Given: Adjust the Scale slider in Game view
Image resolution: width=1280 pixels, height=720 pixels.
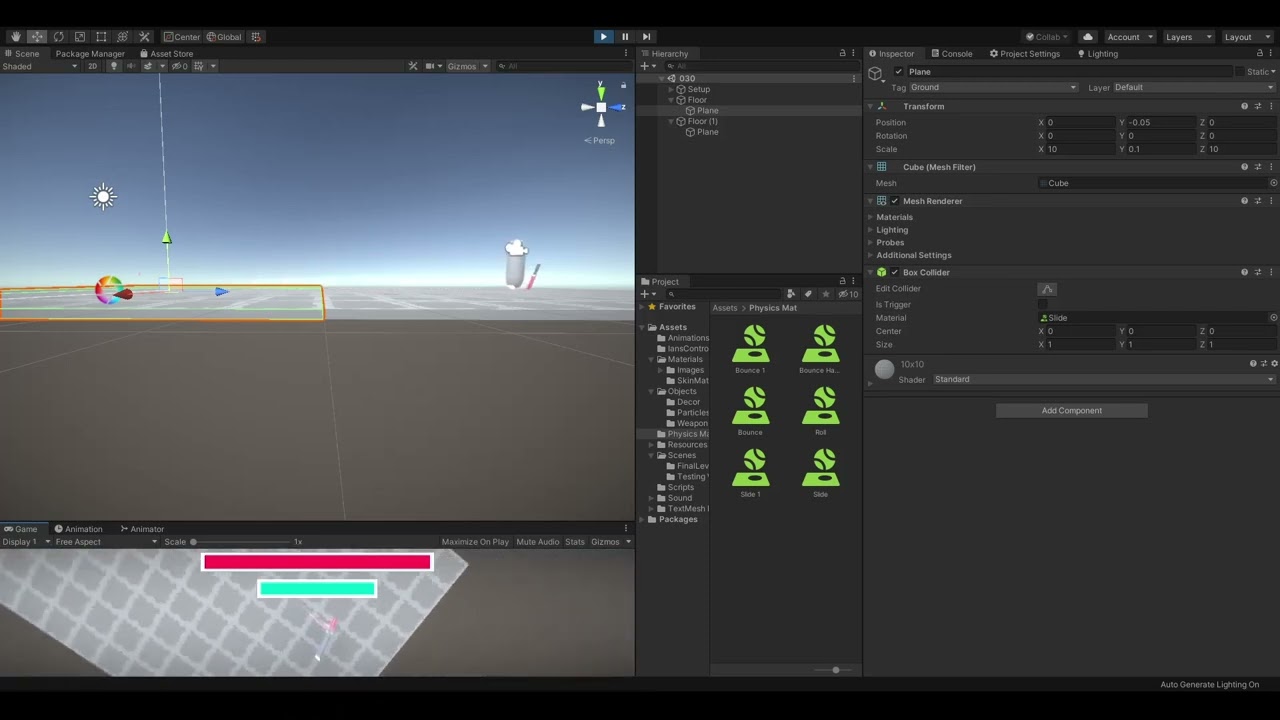Looking at the screenshot, I should point(193,541).
